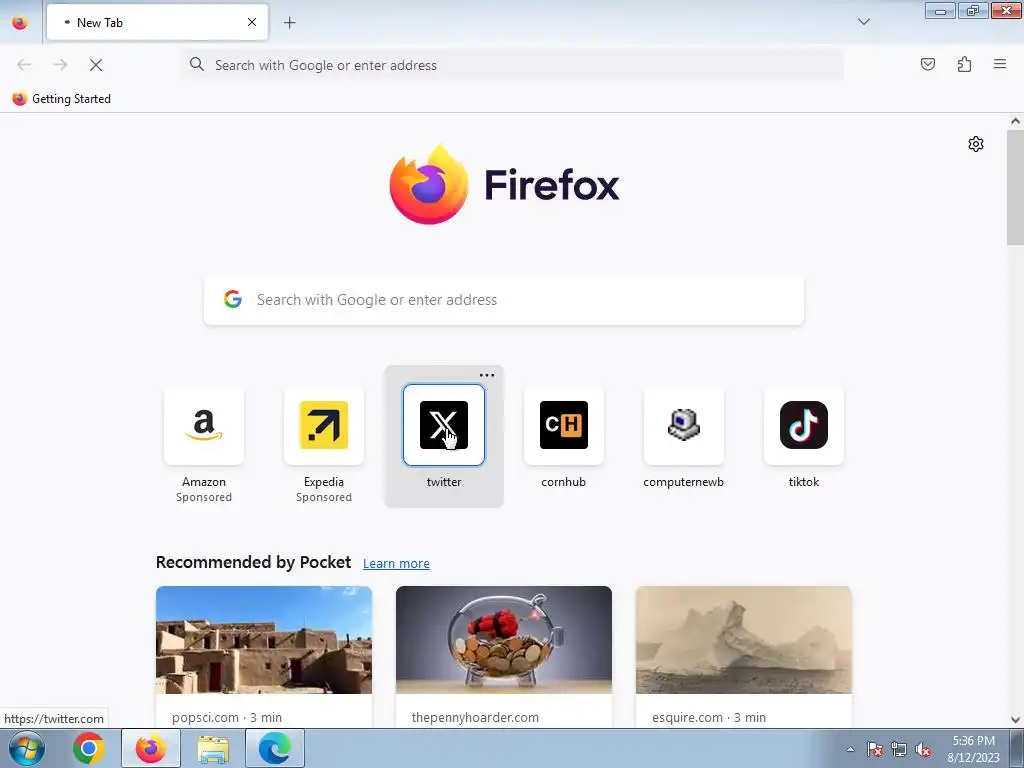This screenshot has width=1024, height=768.
Task: Open the Amazon sponsored shortcut tile
Action: (x=204, y=426)
